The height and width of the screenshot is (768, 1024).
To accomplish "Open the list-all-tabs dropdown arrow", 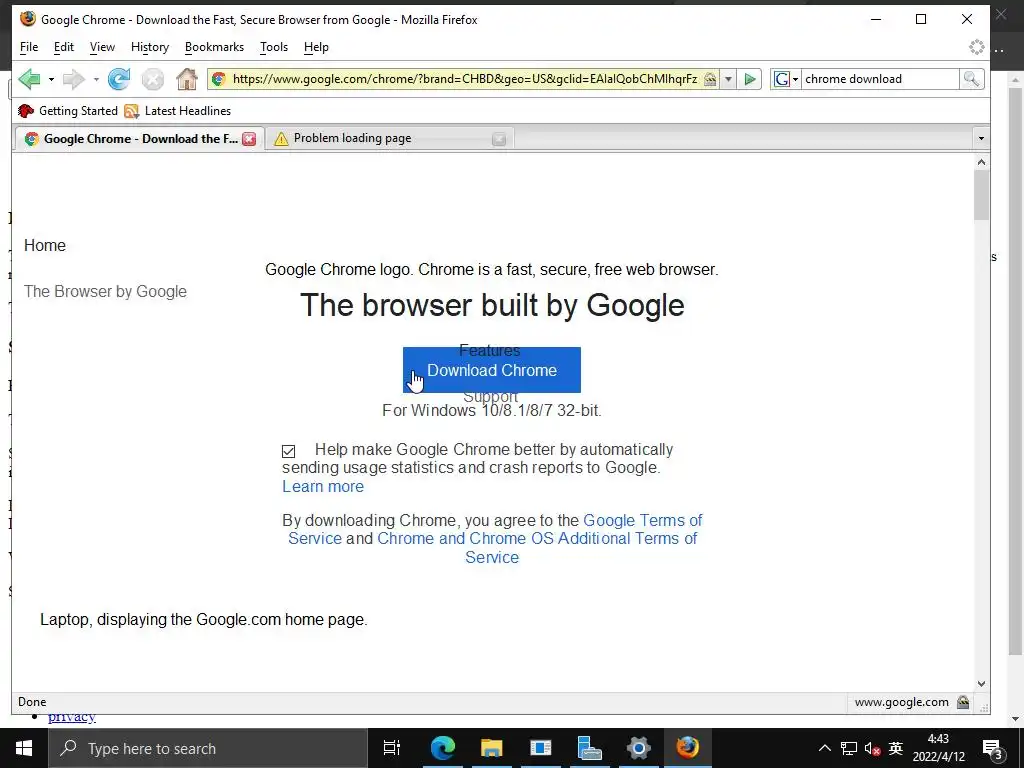I will point(980,138).
